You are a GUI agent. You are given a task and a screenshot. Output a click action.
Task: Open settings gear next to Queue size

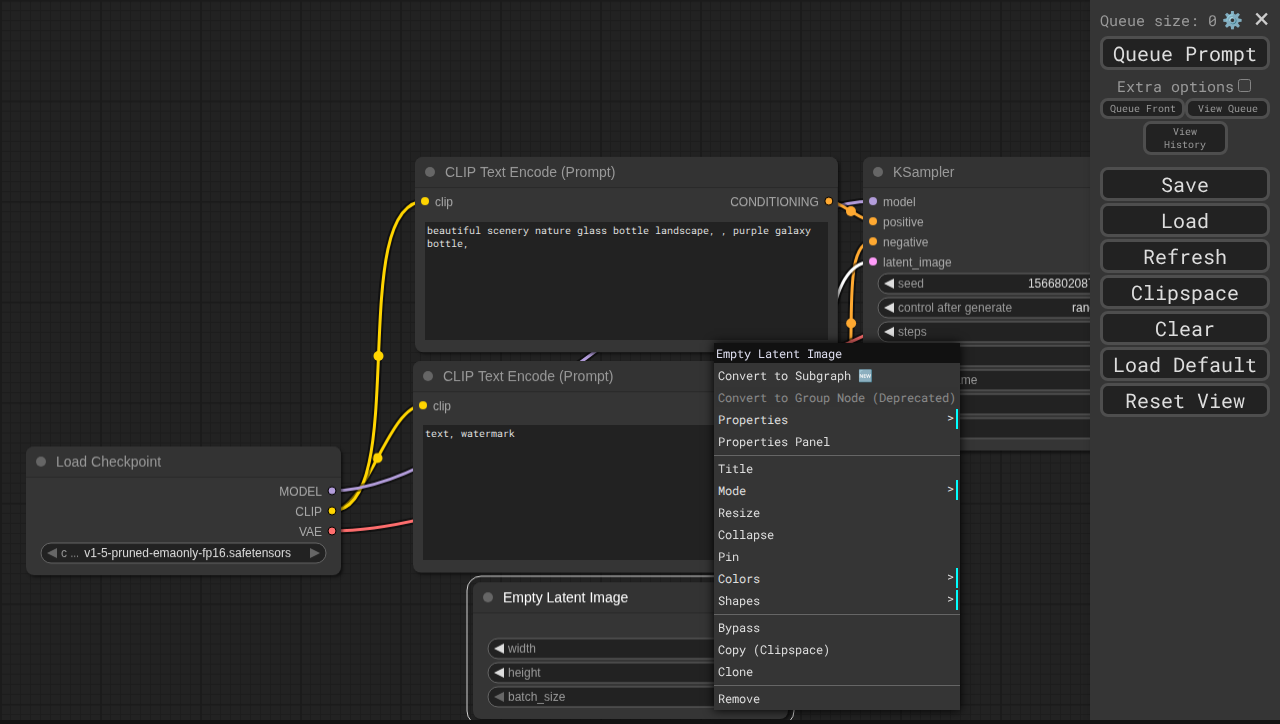click(x=1232, y=20)
